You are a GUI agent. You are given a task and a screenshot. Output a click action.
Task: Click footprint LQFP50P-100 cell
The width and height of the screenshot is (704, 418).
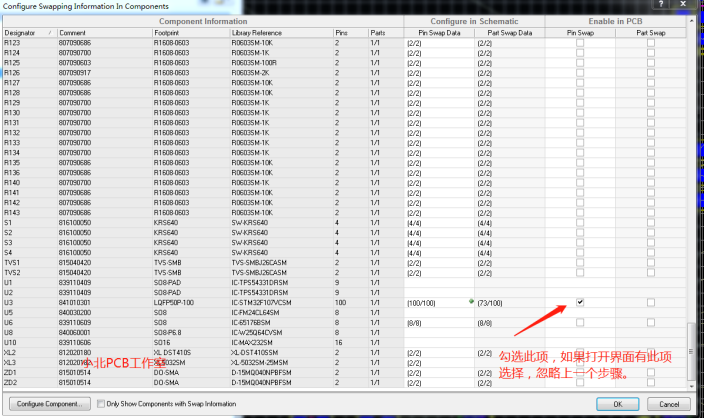191,303
